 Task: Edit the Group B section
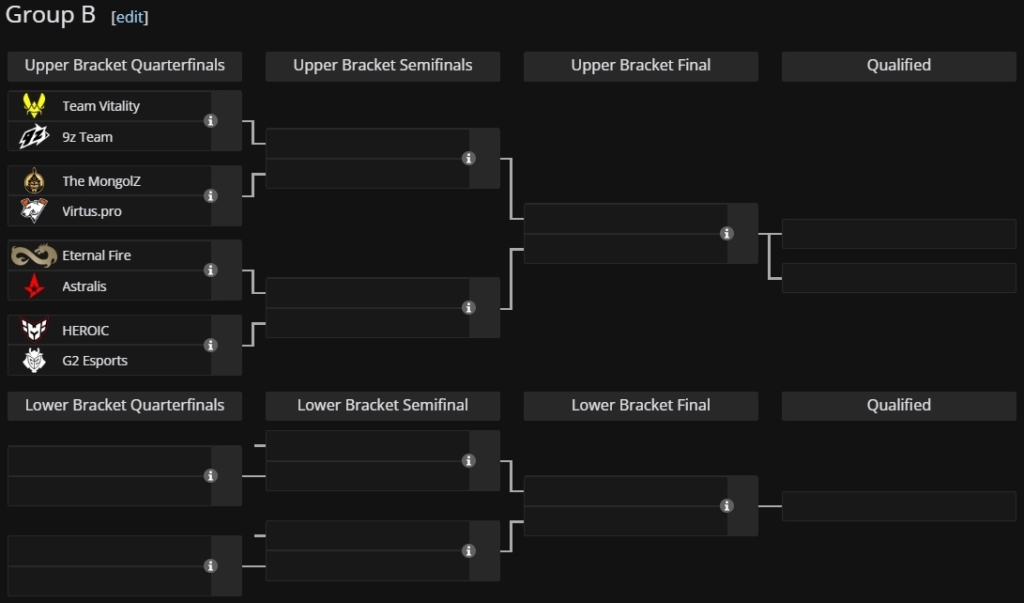click(x=130, y=17)
